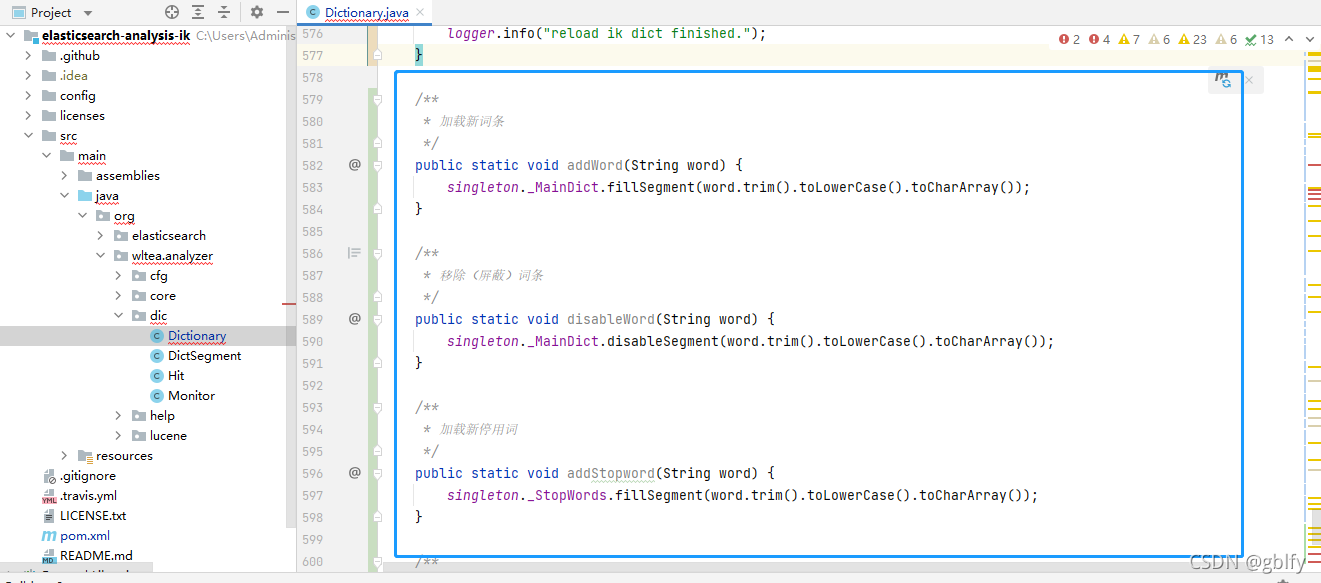Toggle rendered doc icon at line 586
The width and height of the screenshot is (1321, 583).
(354, 253)
